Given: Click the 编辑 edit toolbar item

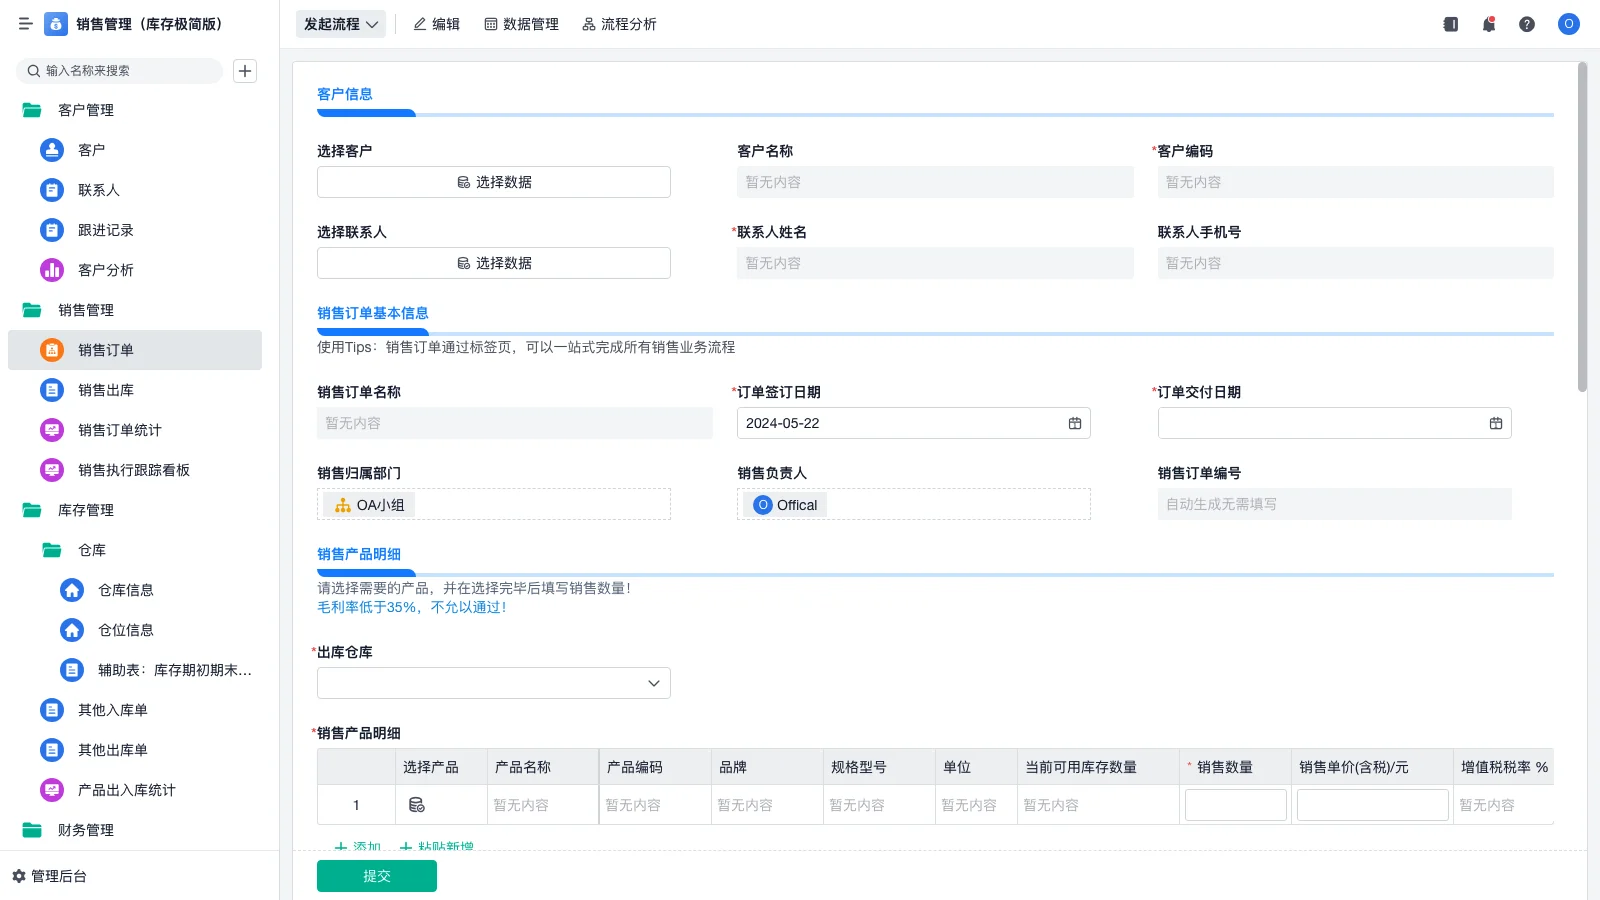Looking at the screenshot, I should (436, 24).
